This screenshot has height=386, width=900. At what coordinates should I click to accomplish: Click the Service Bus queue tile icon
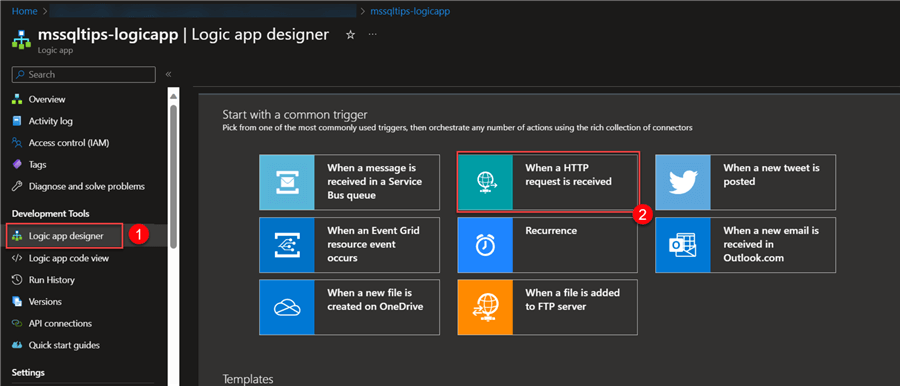[287, 182]
